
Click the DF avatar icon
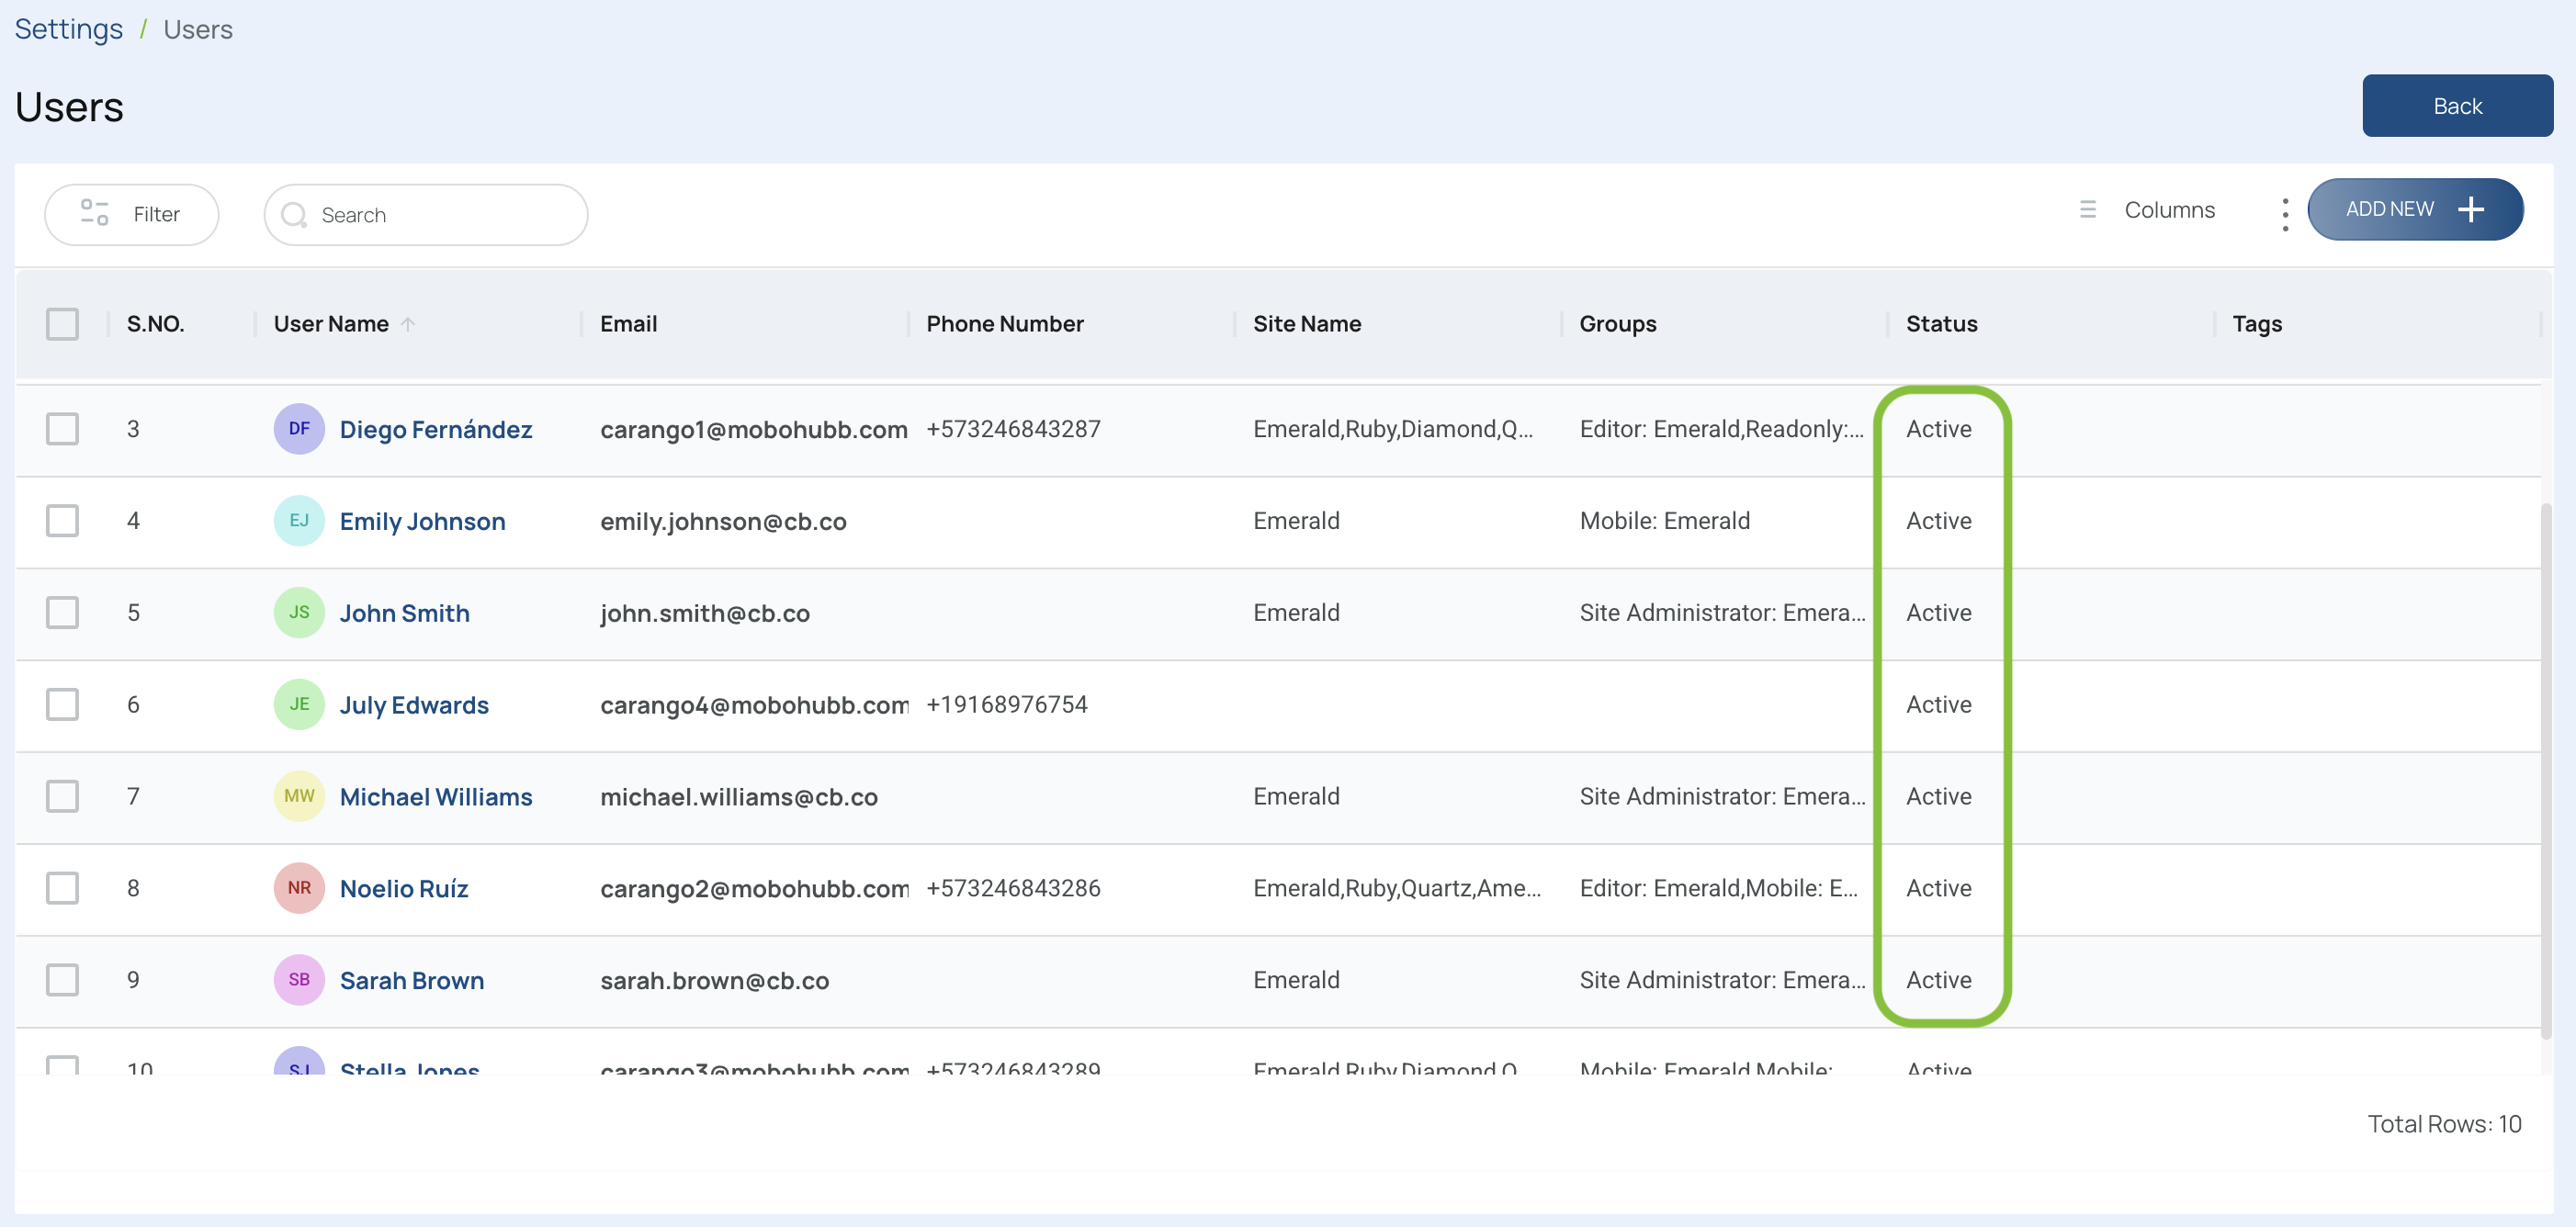point(299,429)
